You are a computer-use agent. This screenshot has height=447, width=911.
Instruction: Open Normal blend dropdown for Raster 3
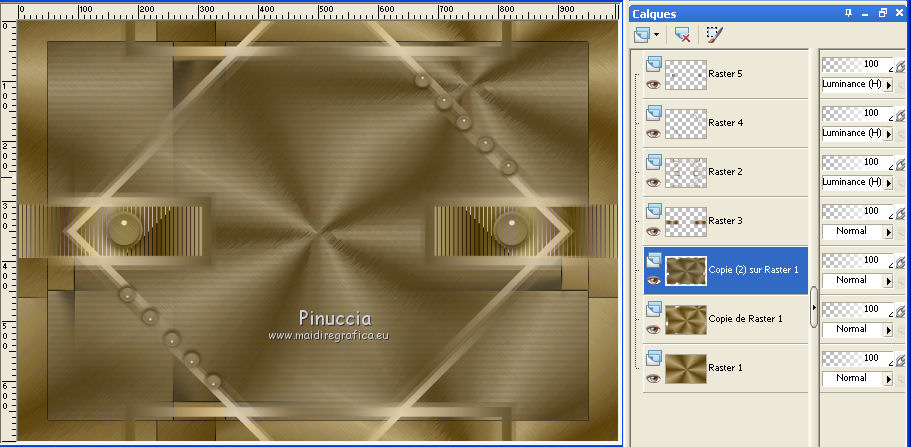888,231
